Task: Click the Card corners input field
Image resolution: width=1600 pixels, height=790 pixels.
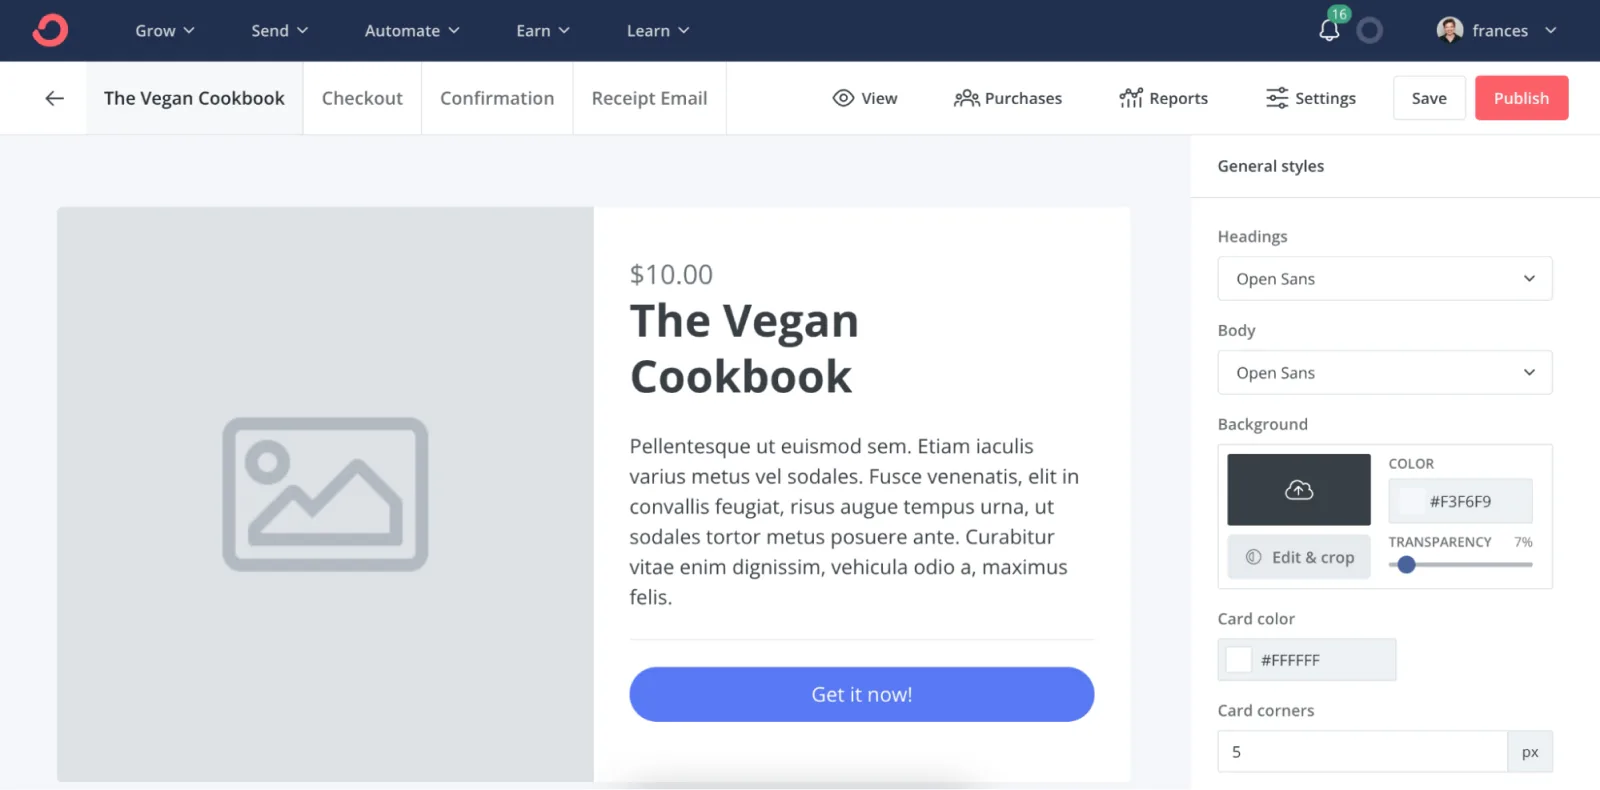Action: (x=1362, y=752)
